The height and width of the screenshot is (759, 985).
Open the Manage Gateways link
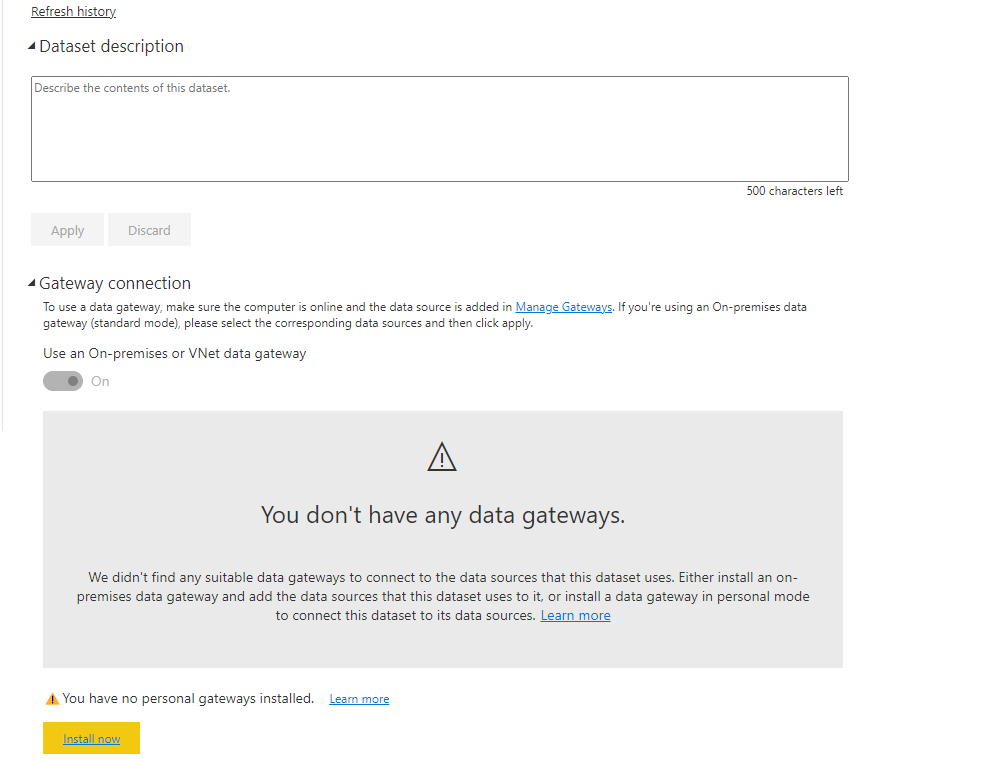tap(563, 307)
